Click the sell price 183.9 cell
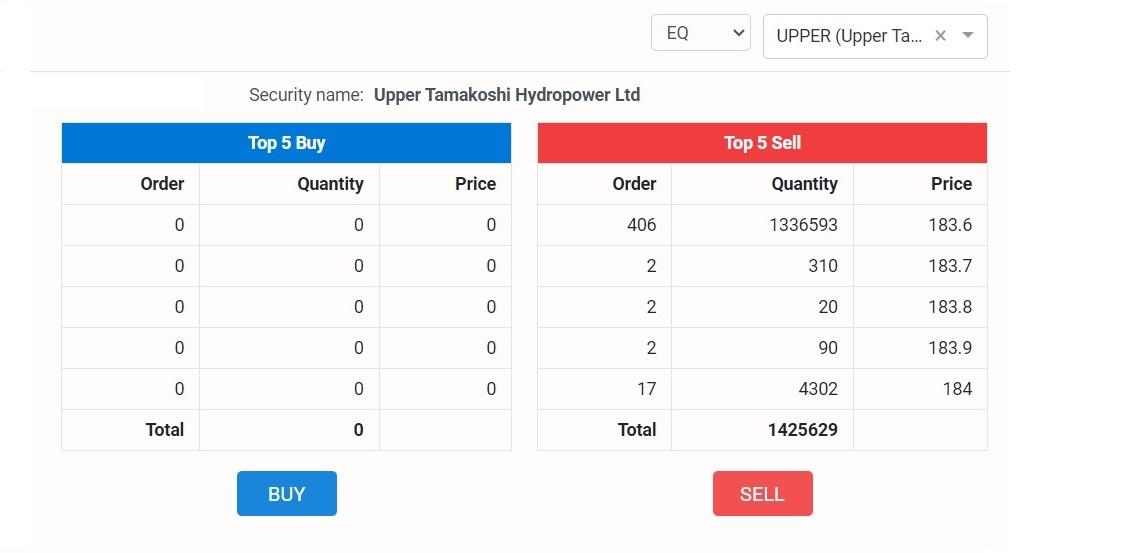 tap(921, 348)
